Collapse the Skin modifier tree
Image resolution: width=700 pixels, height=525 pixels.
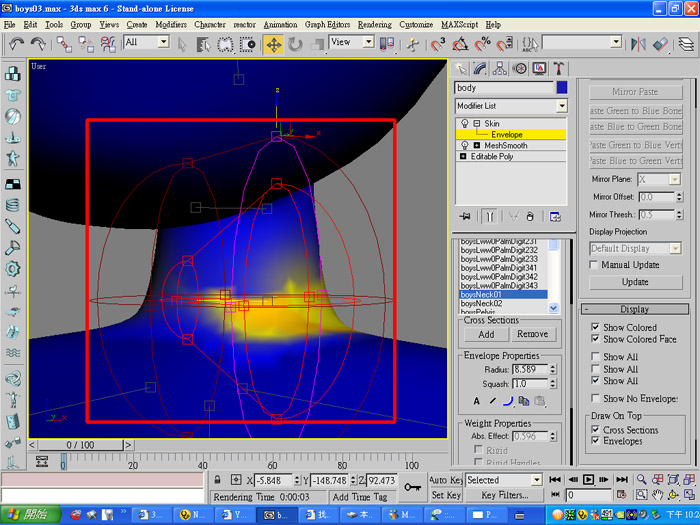(x=477, y=123)
